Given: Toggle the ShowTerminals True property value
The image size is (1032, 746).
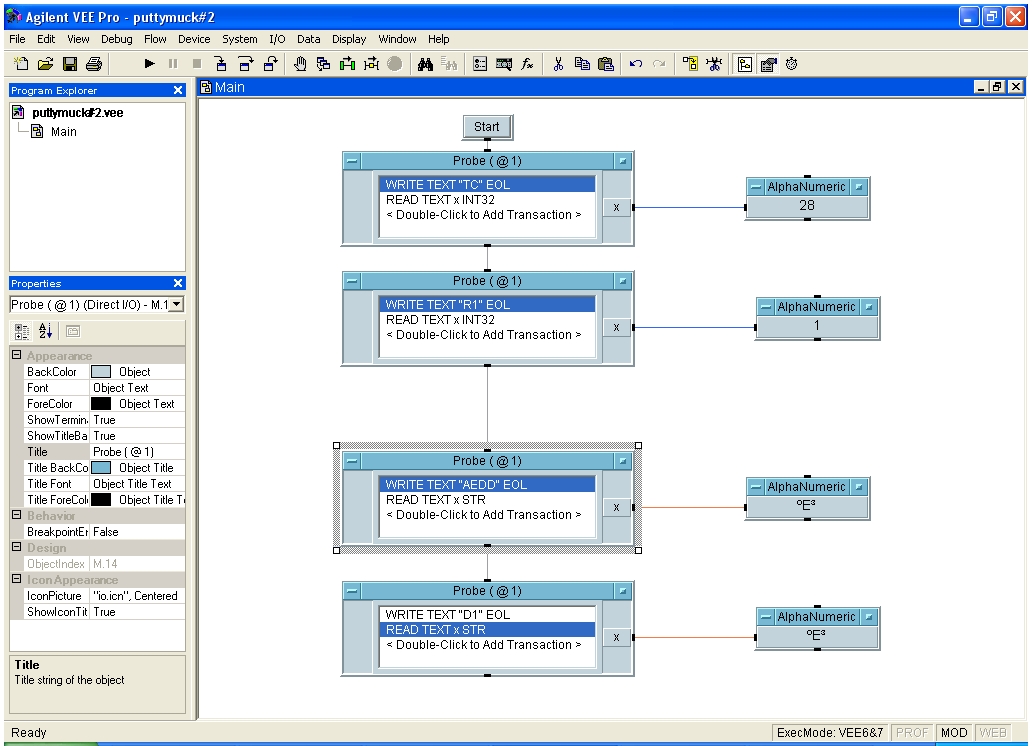Looking at the screenshot, I should 137,420.
